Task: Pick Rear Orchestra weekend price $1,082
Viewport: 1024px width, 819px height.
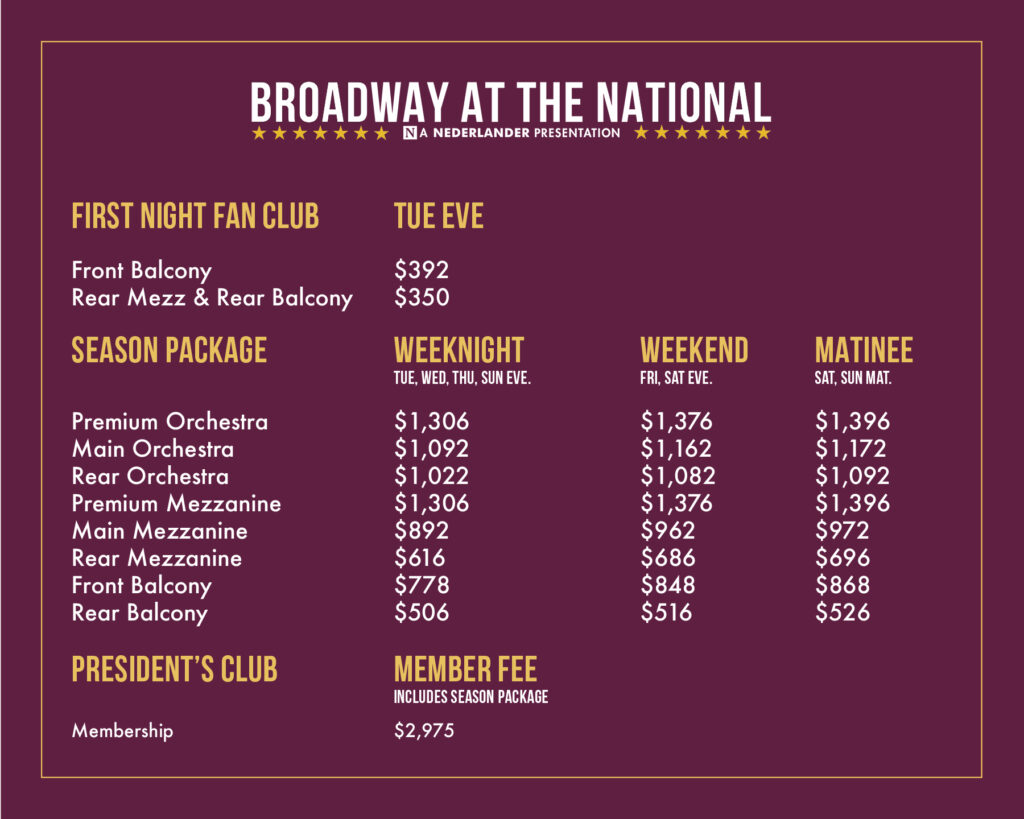Action: (x=677, y=476)
